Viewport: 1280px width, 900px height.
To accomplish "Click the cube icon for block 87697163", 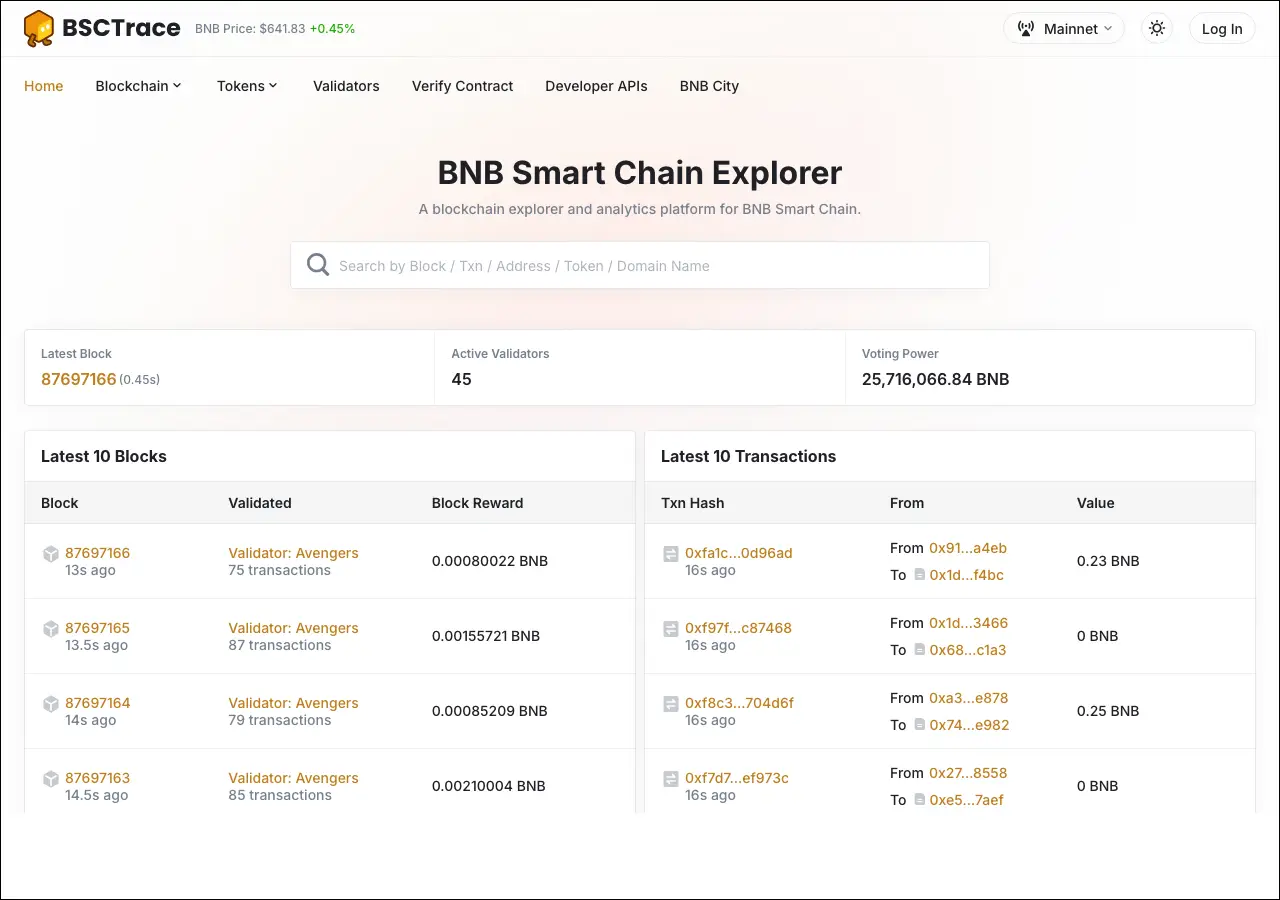I will pyautogui.click(x=50, y=779).
